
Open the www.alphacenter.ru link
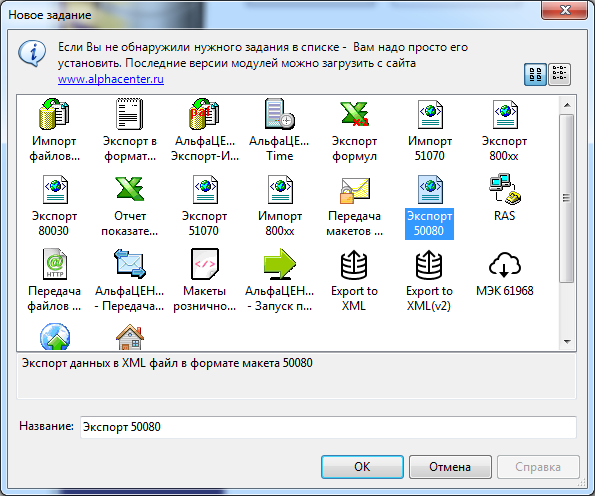coord(111,79)
